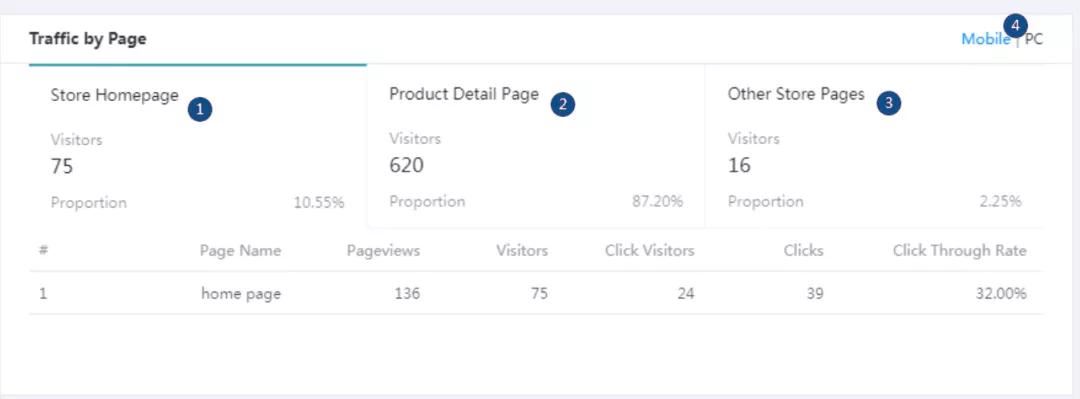Image resolution: width=1080 pixels, height=399 pixels.
Task: Click annotation badge number 4
Action: (1015, 26)
